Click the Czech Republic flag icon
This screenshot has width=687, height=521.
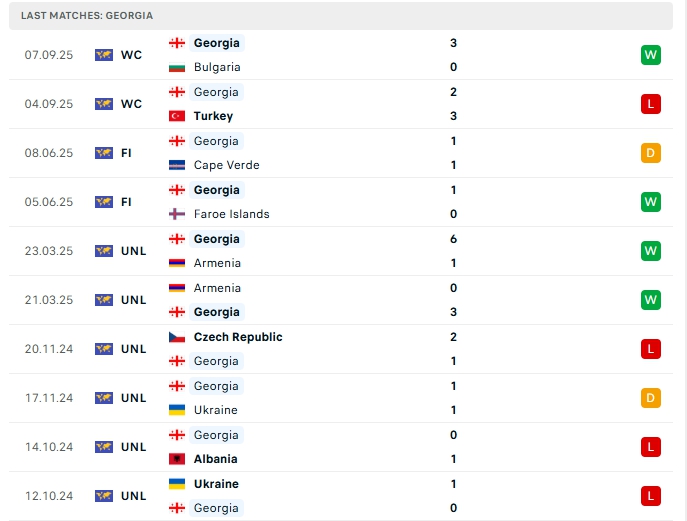click(177, 337)
